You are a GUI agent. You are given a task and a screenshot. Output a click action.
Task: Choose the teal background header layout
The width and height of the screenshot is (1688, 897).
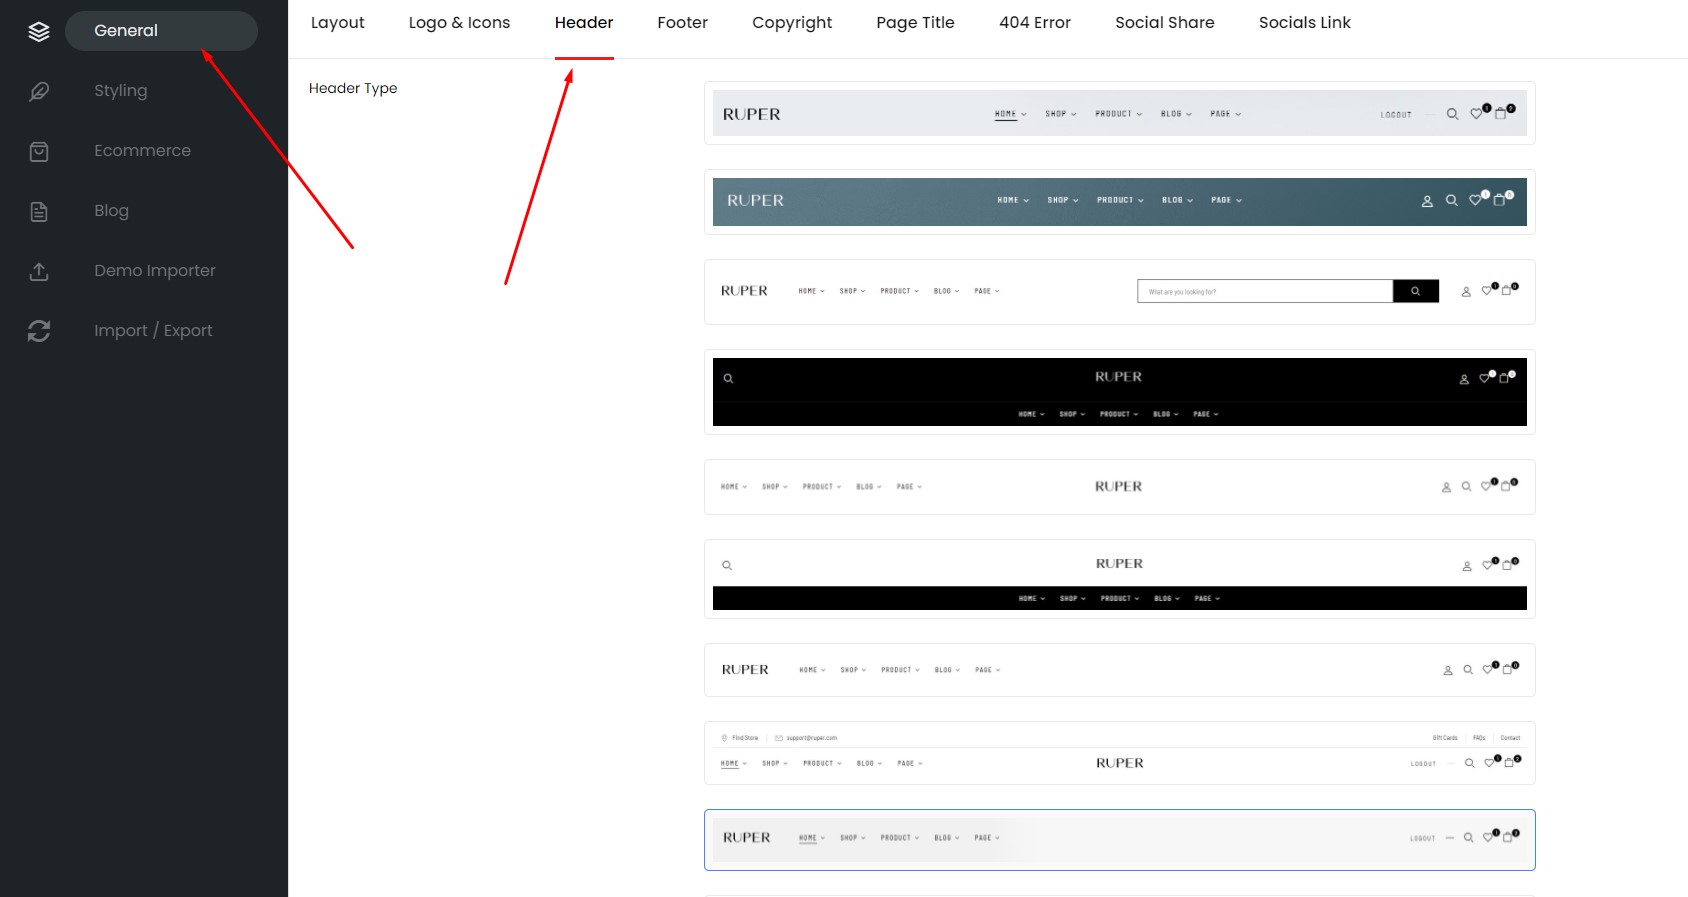pyautogui.click(x=1120, y=202)
